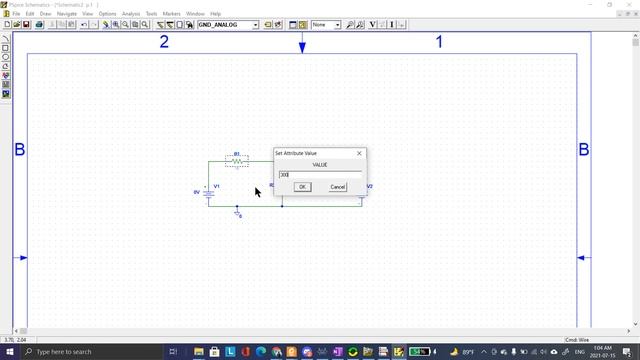Click the Current Marker icon

click(360, 25)
